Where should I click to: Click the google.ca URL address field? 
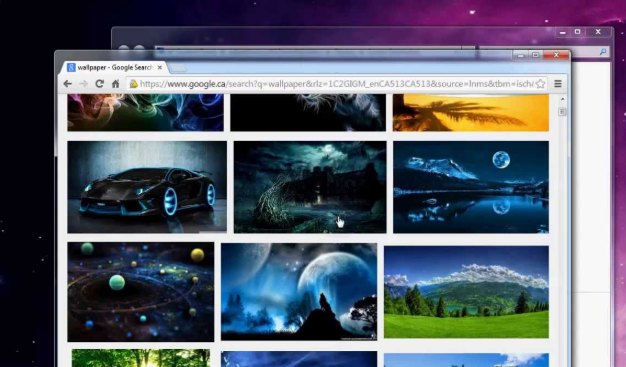(337, 84)
